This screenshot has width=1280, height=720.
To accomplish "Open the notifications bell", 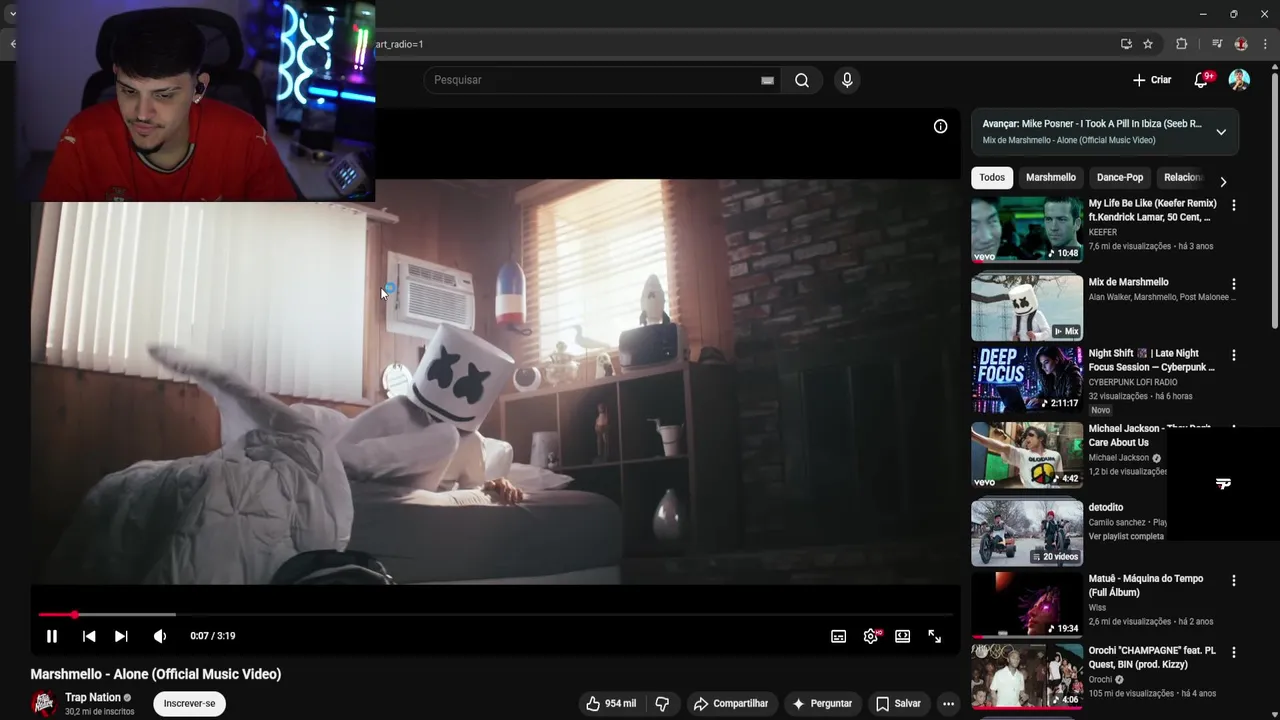I will (1201, 80).
